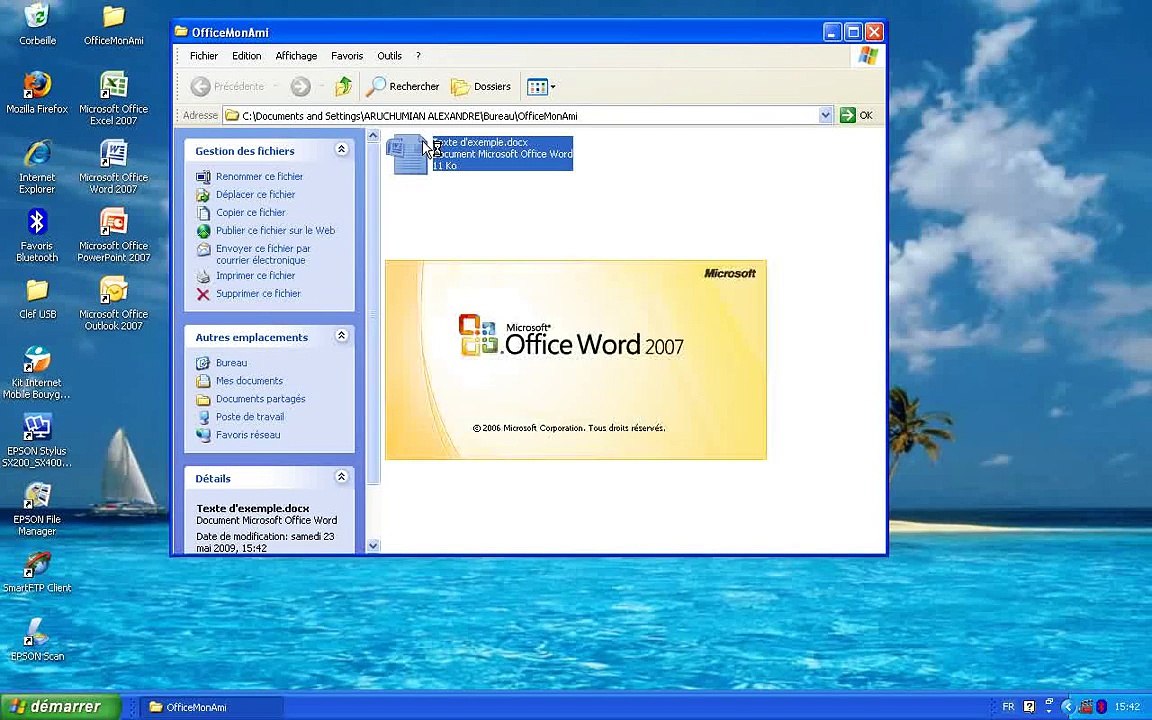Go to Favoris réseau location

248,435
